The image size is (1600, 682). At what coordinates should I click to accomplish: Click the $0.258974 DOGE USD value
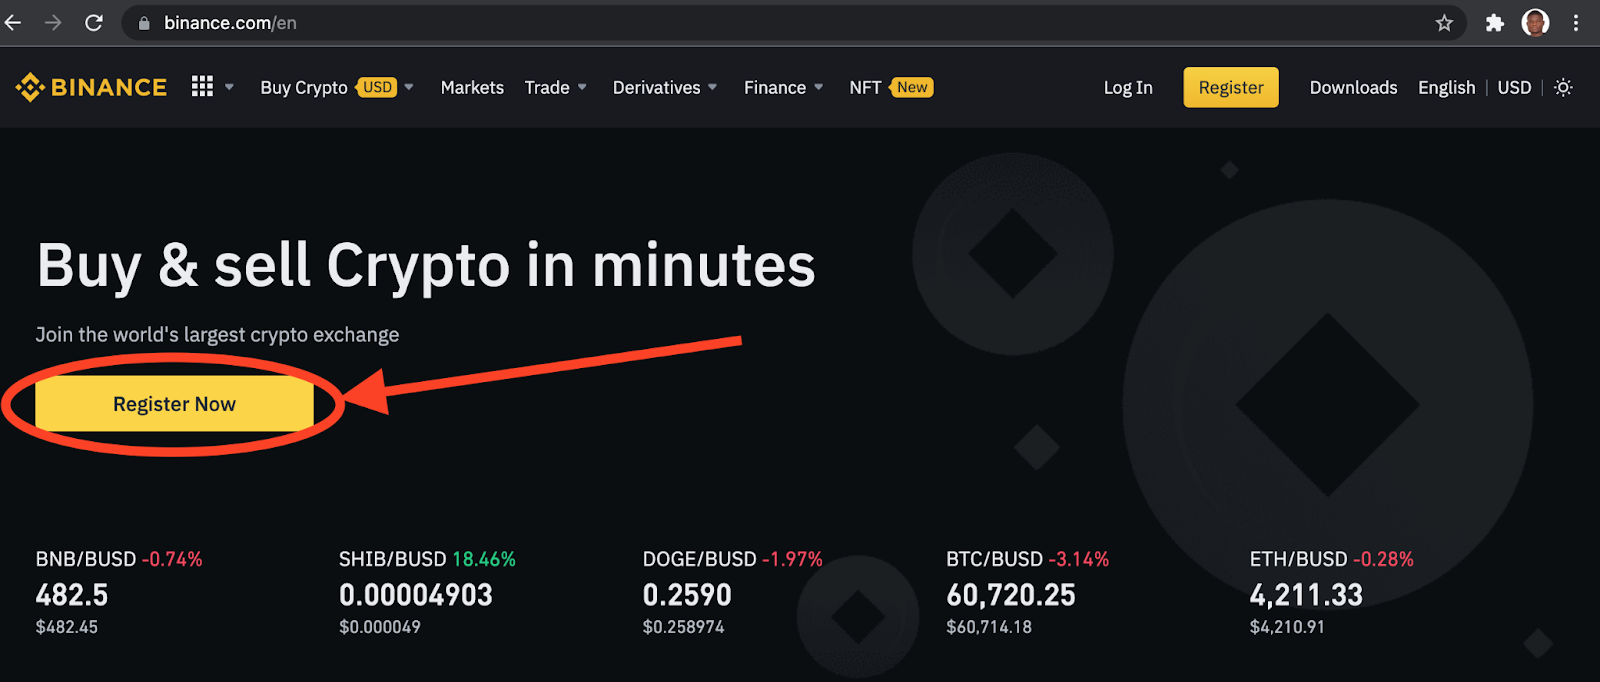(683, 627)
